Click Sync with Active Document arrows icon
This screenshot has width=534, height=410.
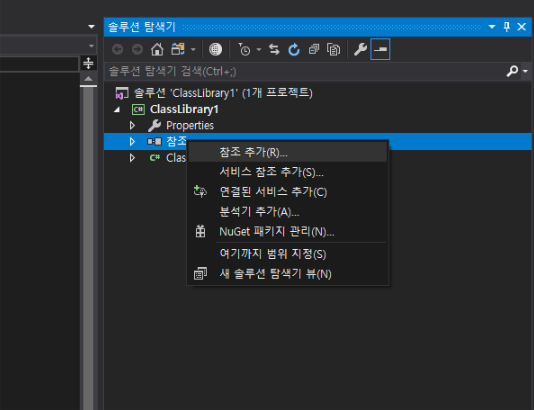click(274, 50)
